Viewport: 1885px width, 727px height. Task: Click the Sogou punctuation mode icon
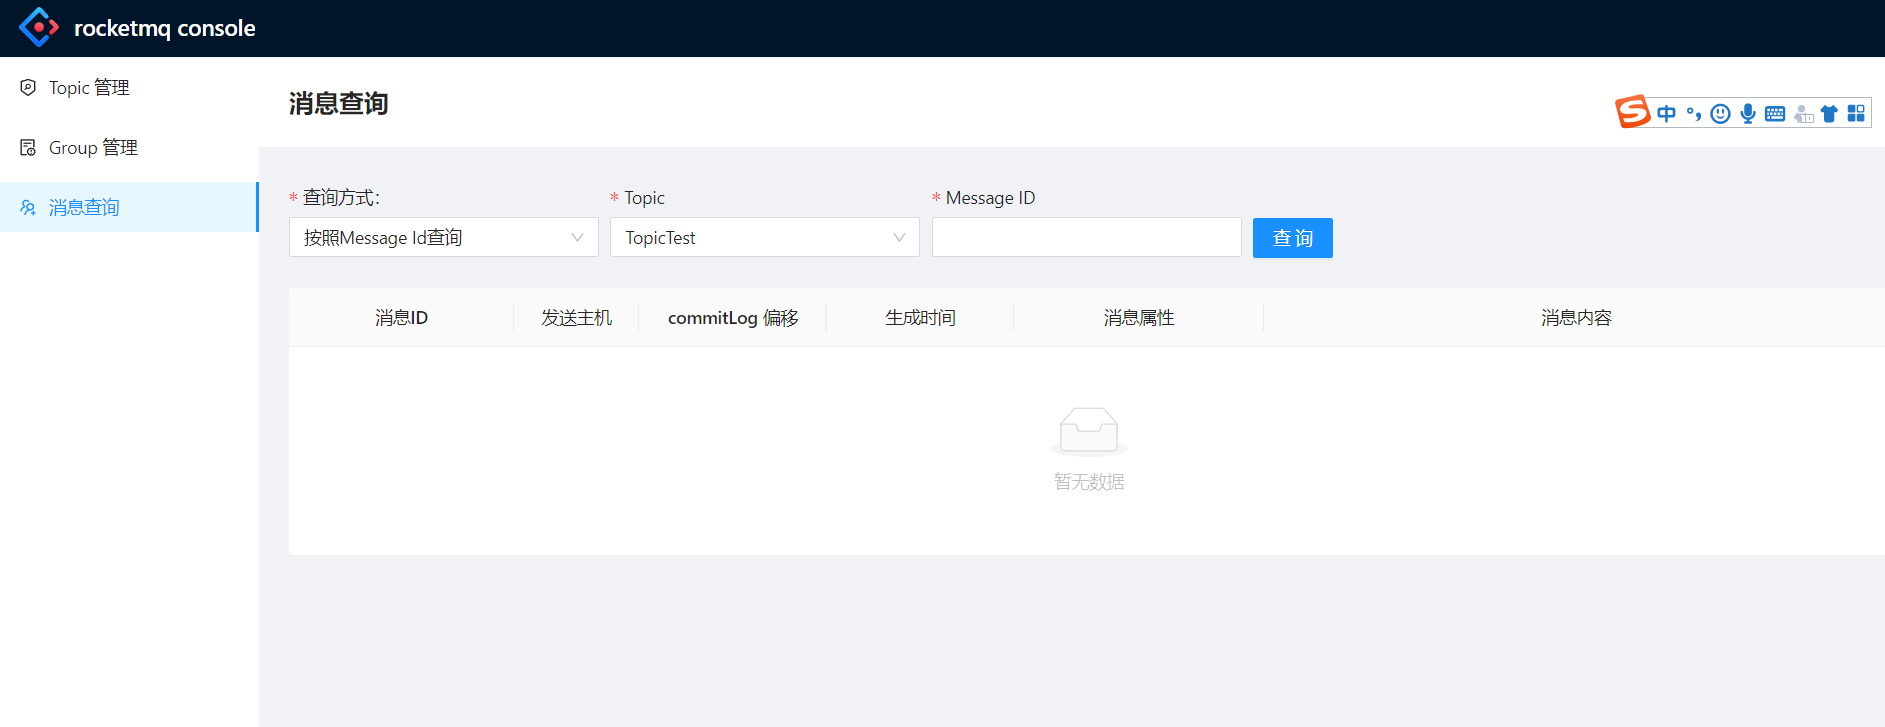coord(1694,114)
